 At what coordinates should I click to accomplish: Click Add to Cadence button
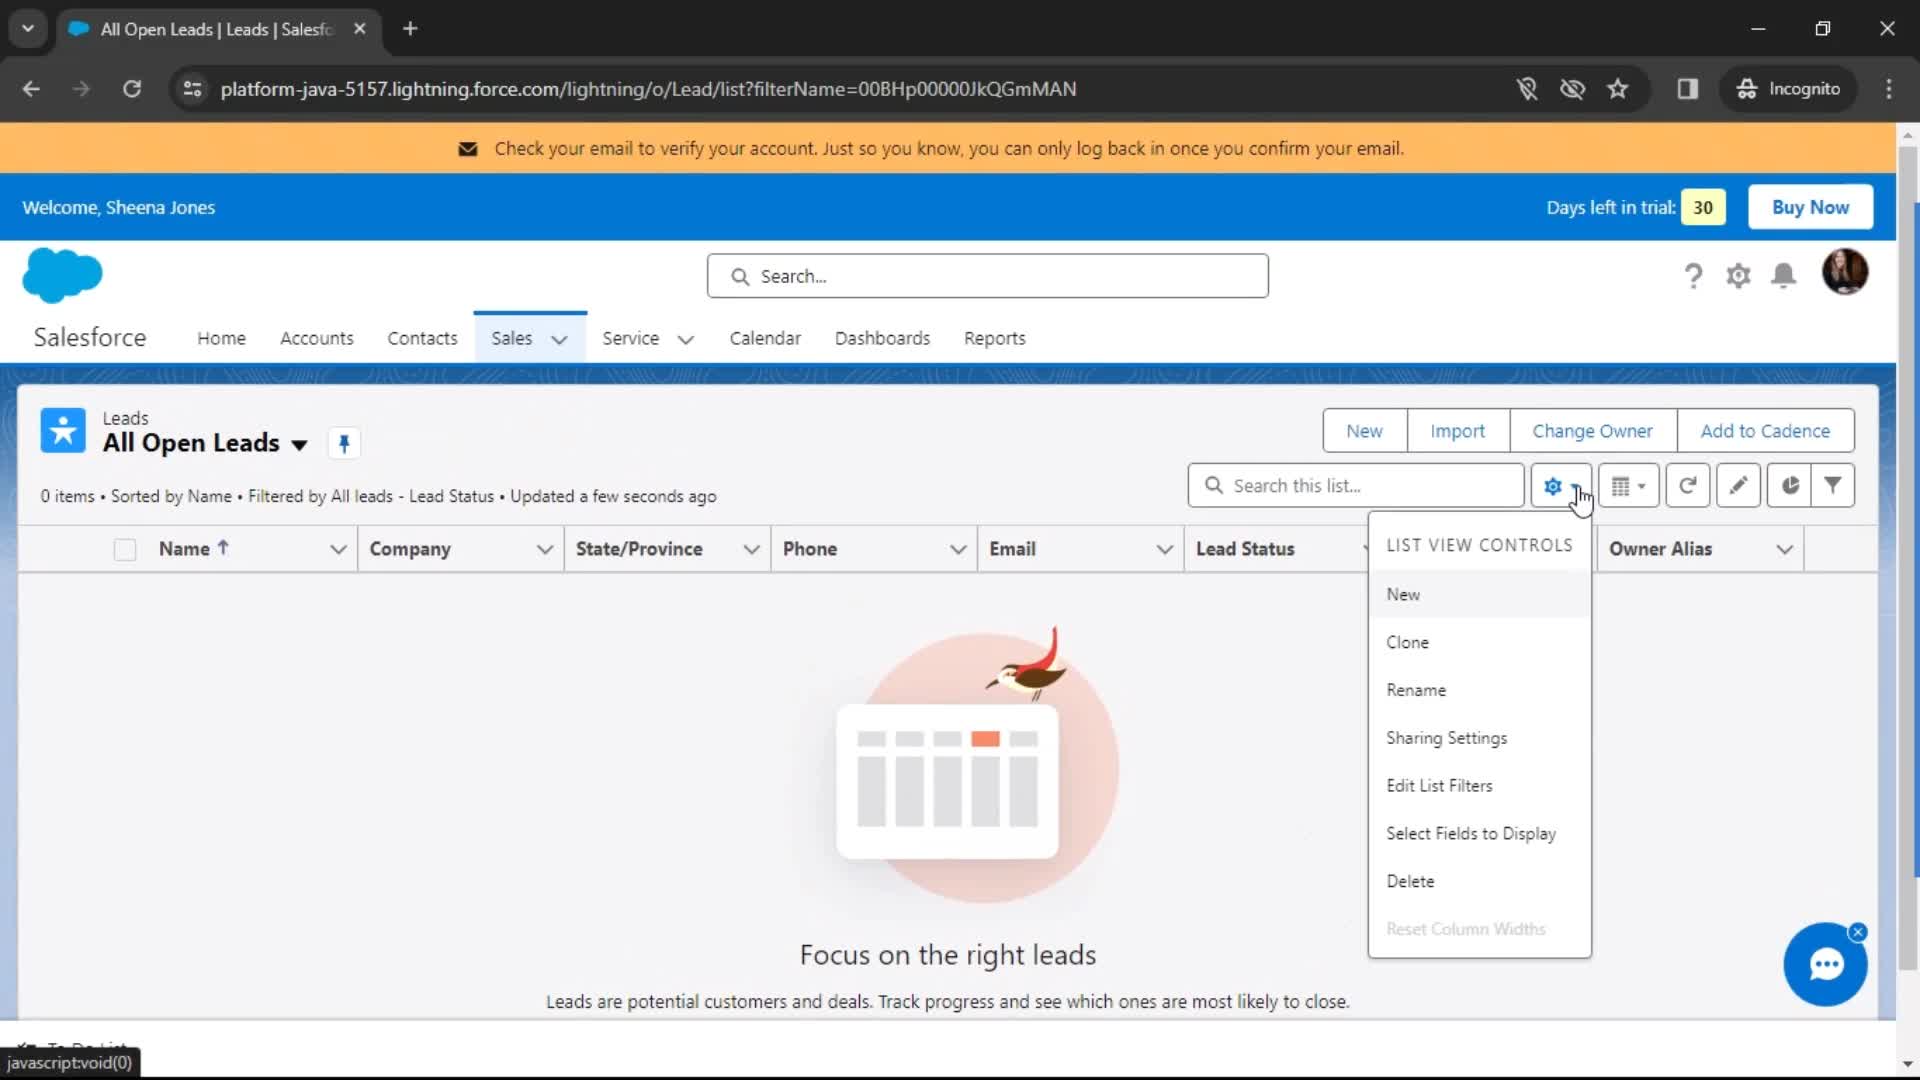click(1765, 431)
